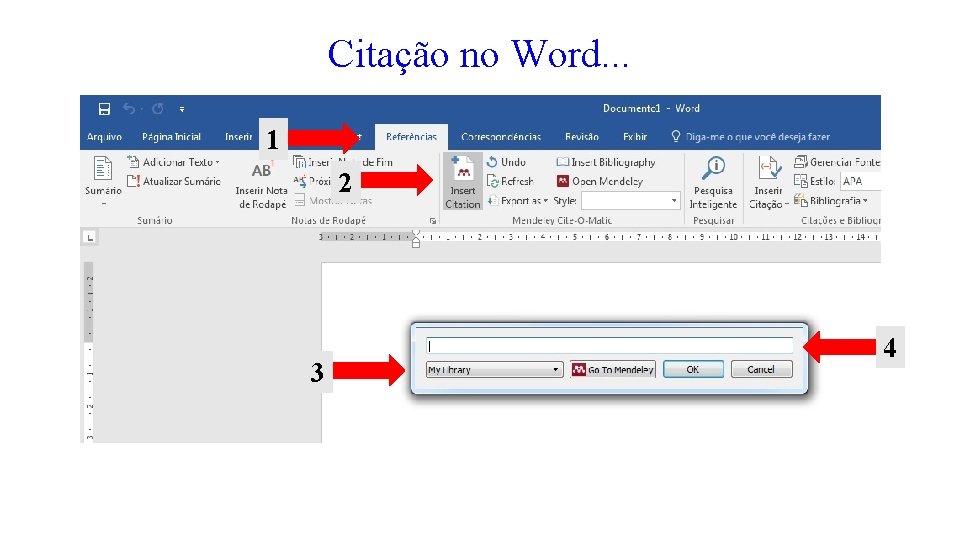Select the Referências tab
Viewport: 960px width, 540px height.
411,137
